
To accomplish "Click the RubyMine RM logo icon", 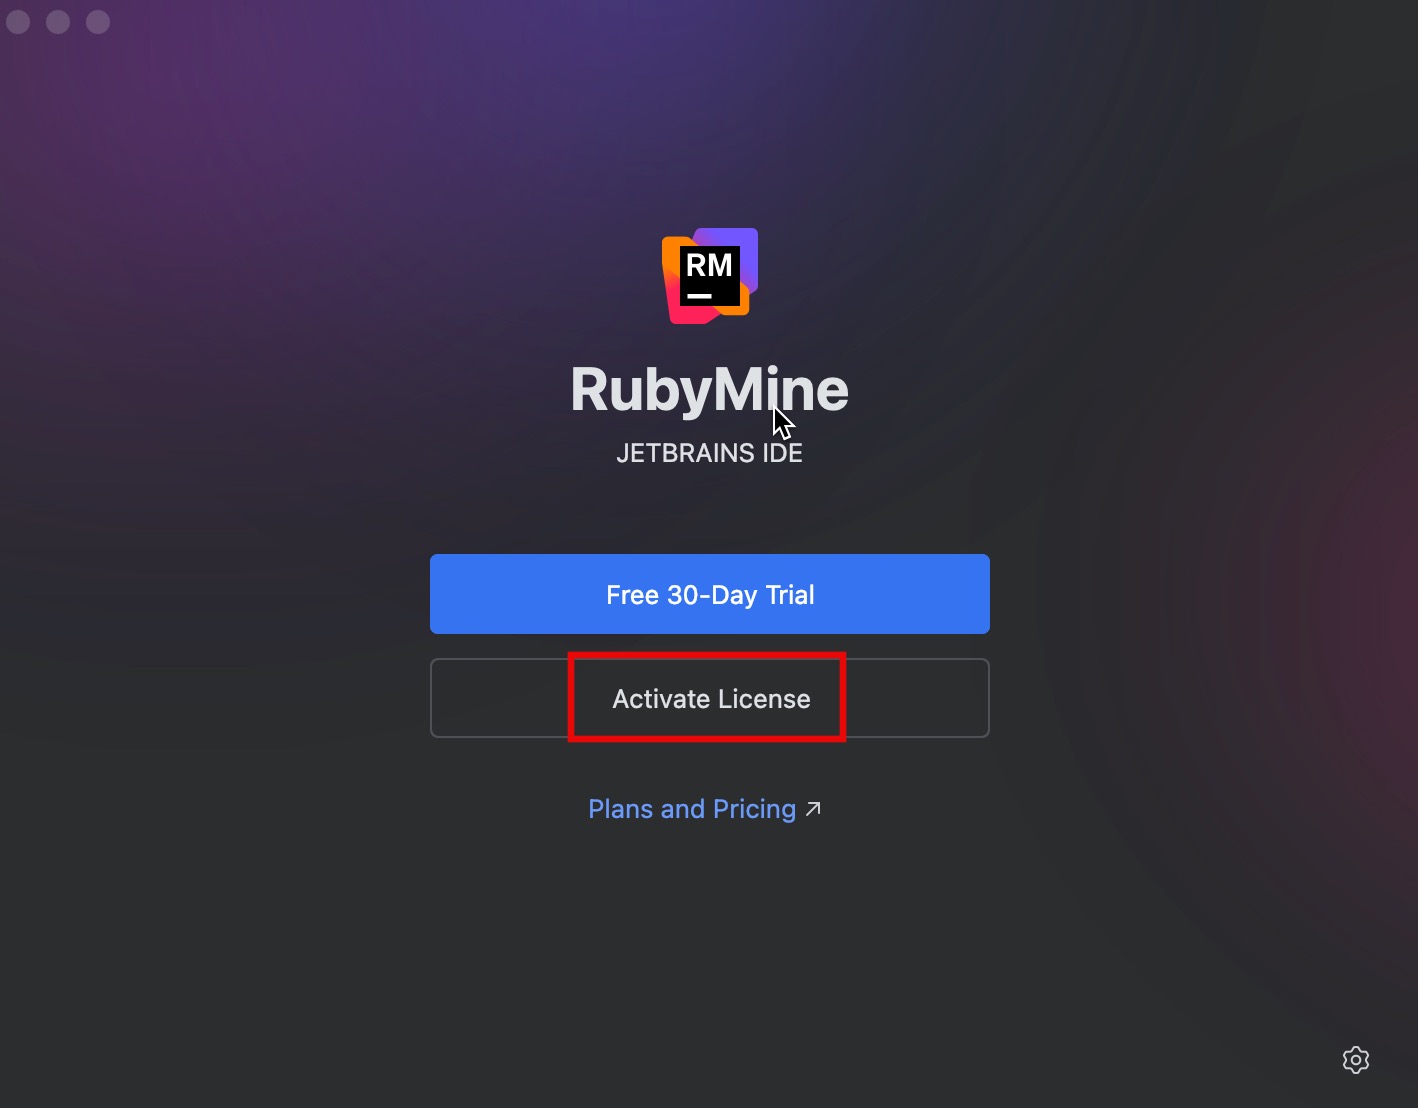I will [x=710, y=276].
